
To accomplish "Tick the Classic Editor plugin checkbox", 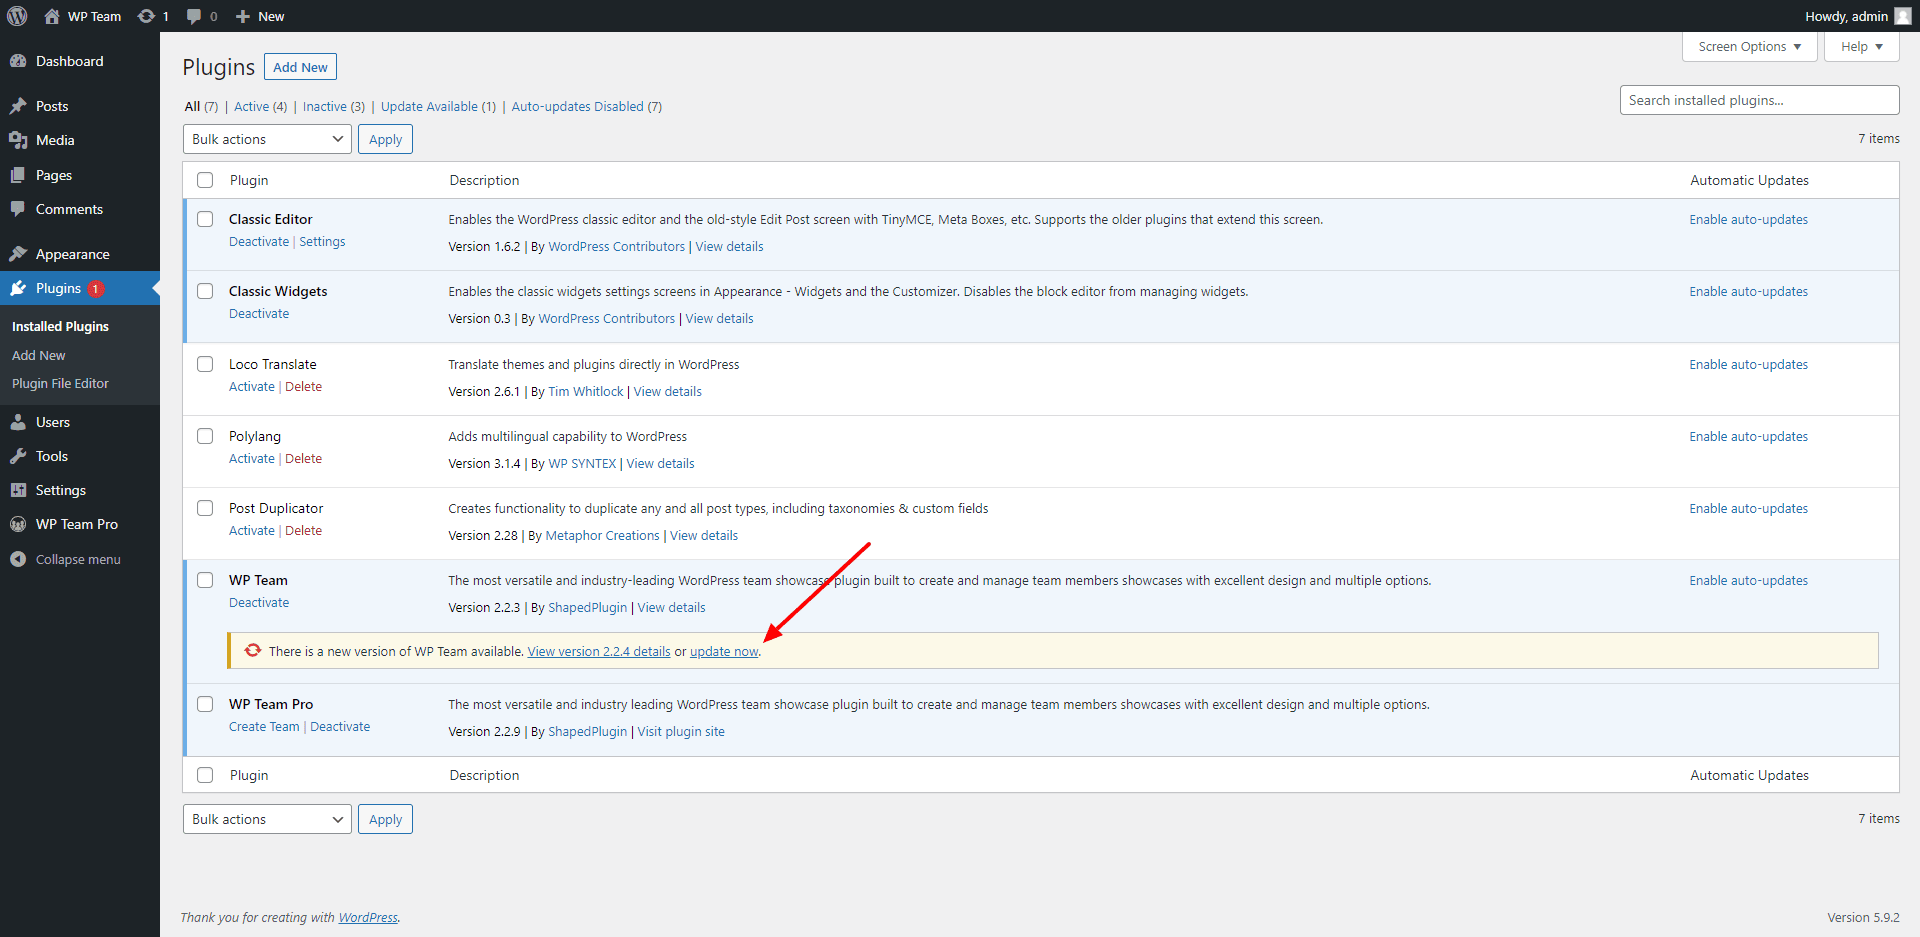I will click(x=205, y=219).
